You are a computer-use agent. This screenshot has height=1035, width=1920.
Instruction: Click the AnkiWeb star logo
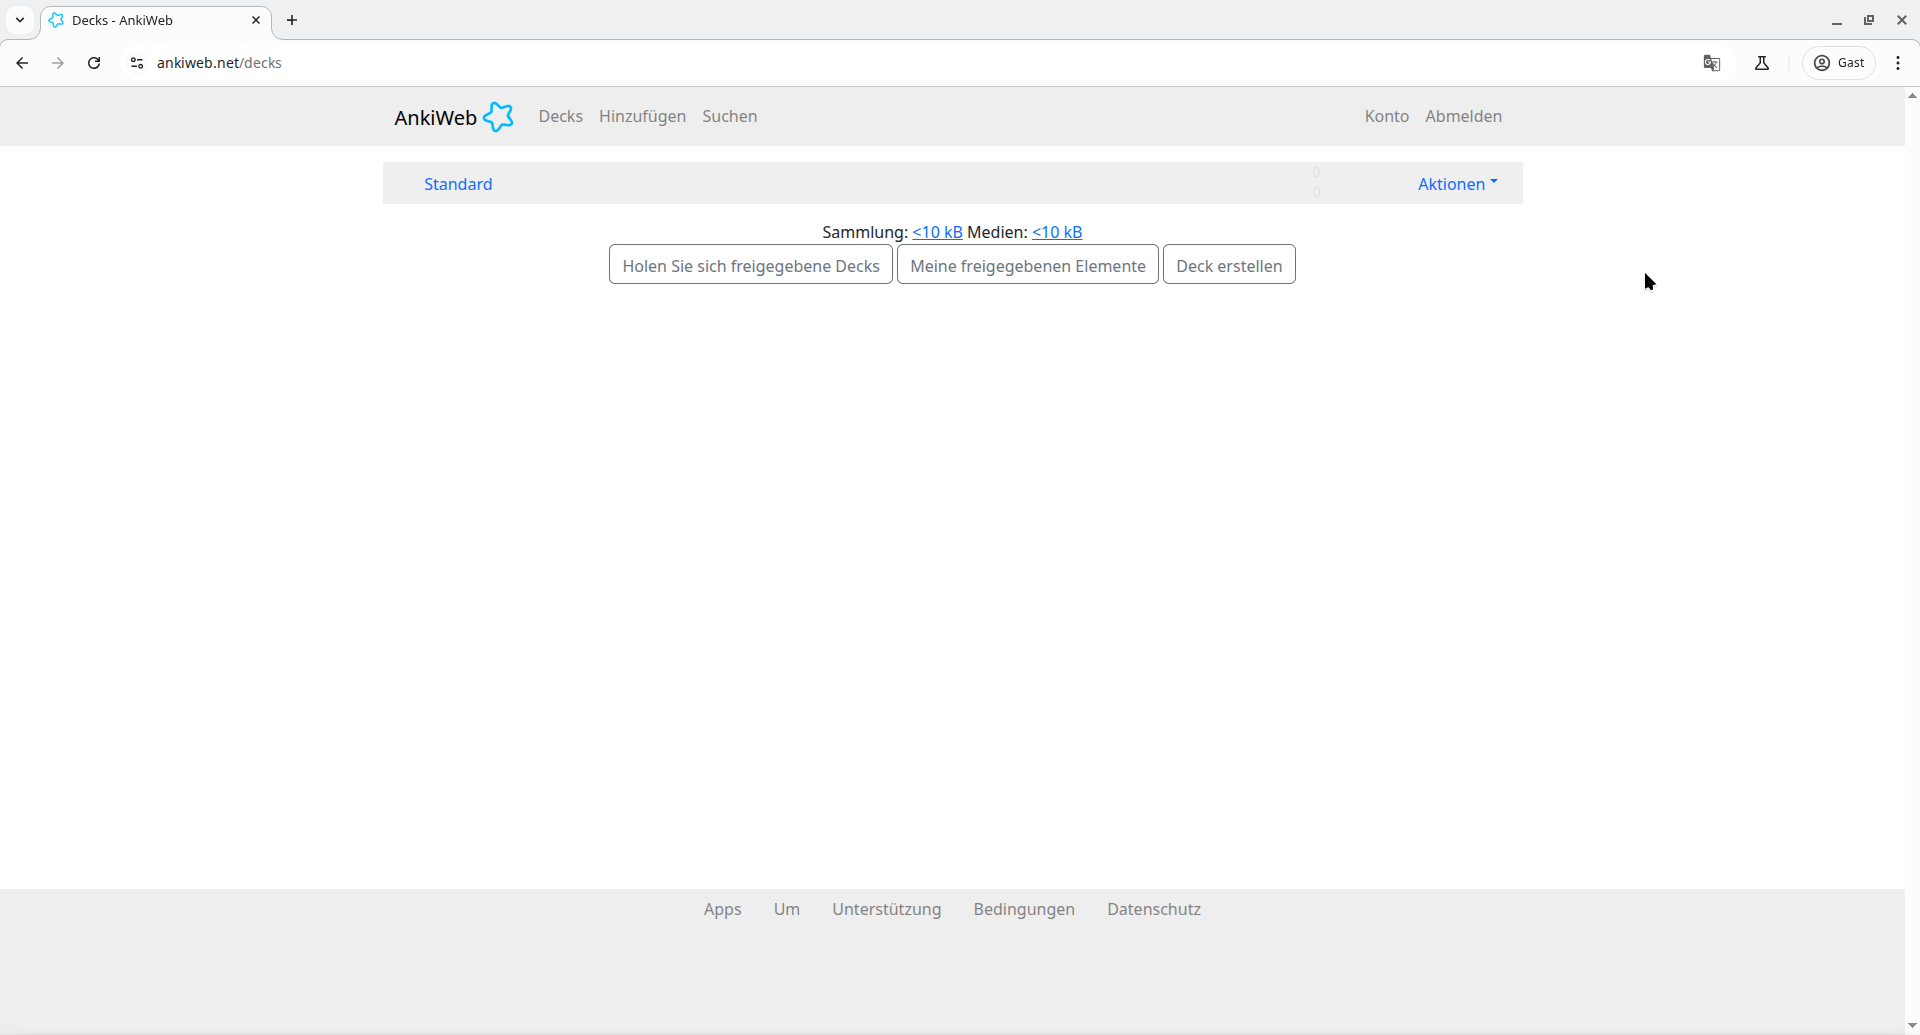(498, 117)
